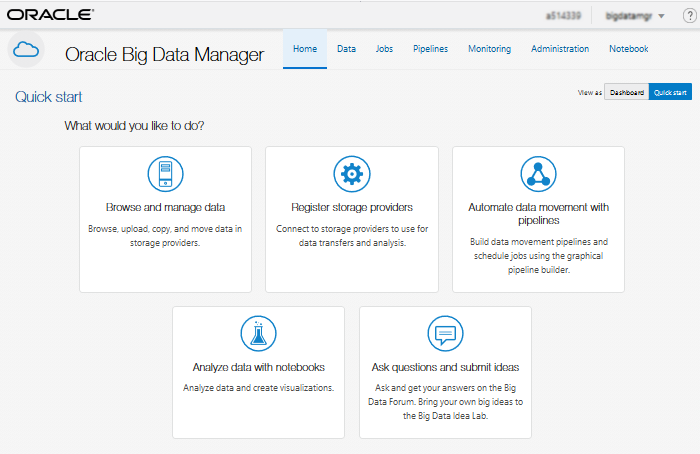700x454 pixels.
Task: Open Ask questions and submit ideas title
Action: 445,367
